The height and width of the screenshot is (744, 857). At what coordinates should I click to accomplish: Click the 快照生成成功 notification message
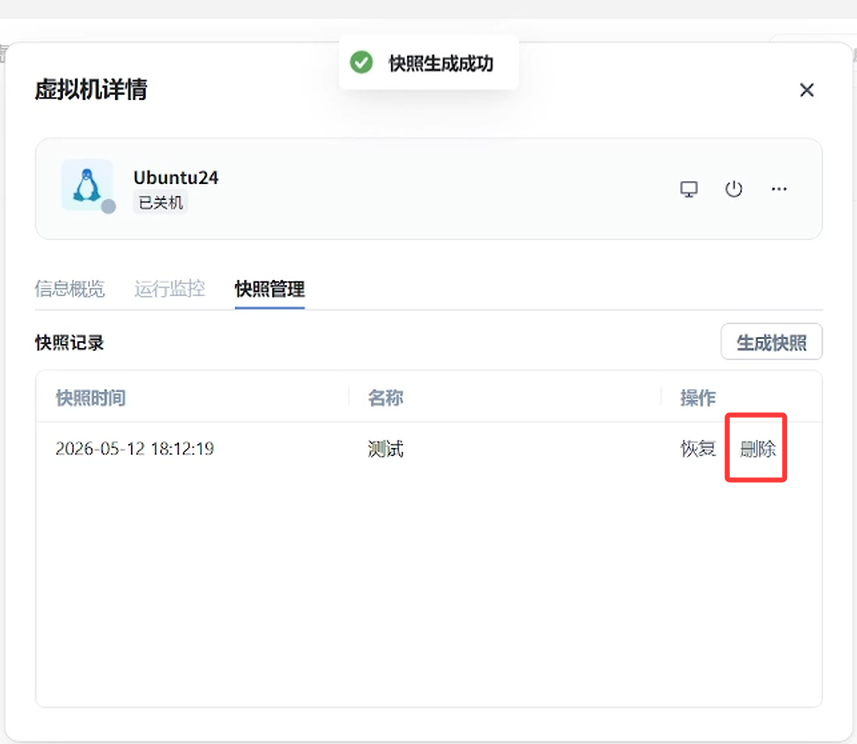point(441,63)
